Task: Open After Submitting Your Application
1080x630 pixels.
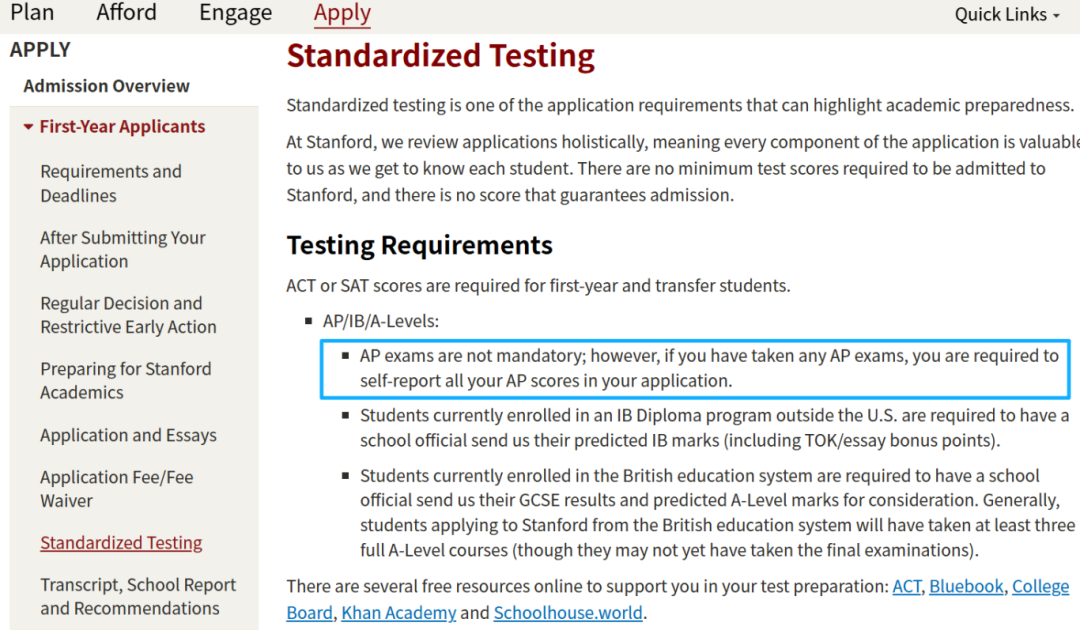Action: pyautogui.click(x=122, y=249)
